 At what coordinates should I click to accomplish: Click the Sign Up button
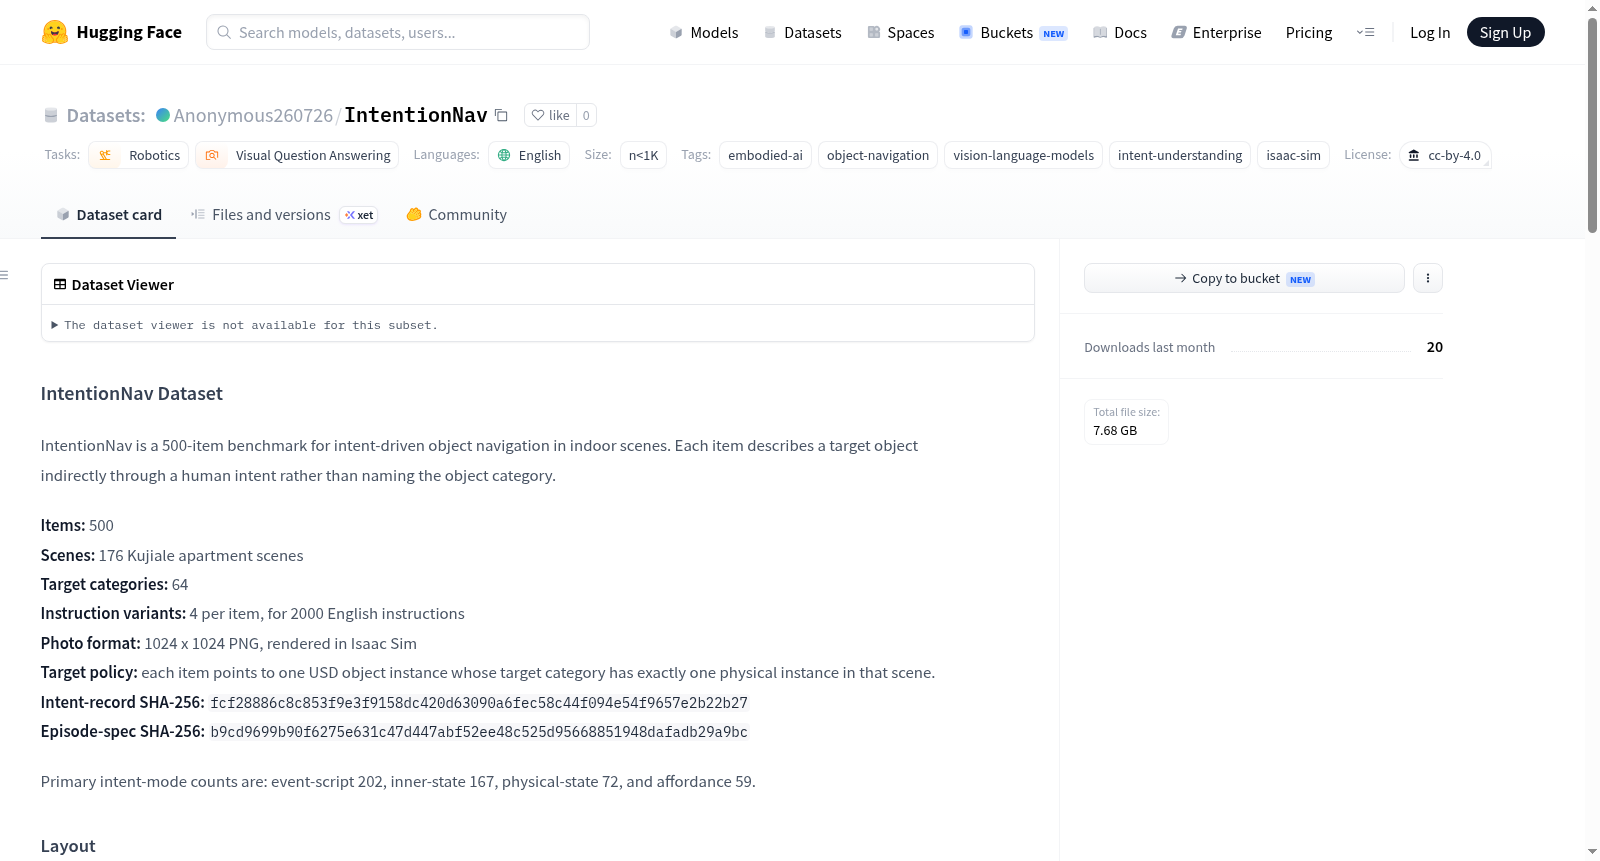tap(1505, 32)
